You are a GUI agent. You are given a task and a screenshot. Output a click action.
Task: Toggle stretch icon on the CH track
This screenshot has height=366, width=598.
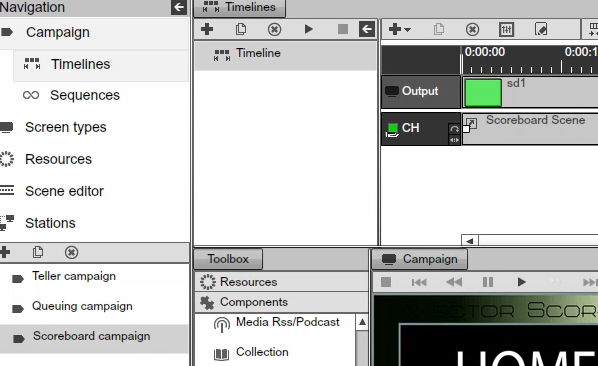point(454,140)
